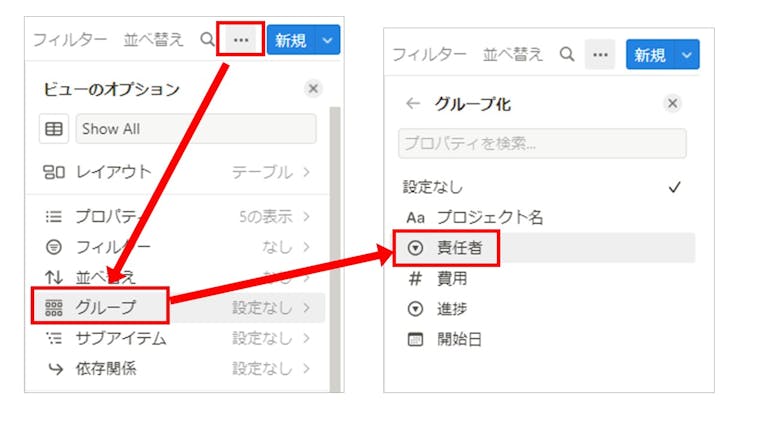Open the three-dot menu in left panel

[x=240, y=39]
